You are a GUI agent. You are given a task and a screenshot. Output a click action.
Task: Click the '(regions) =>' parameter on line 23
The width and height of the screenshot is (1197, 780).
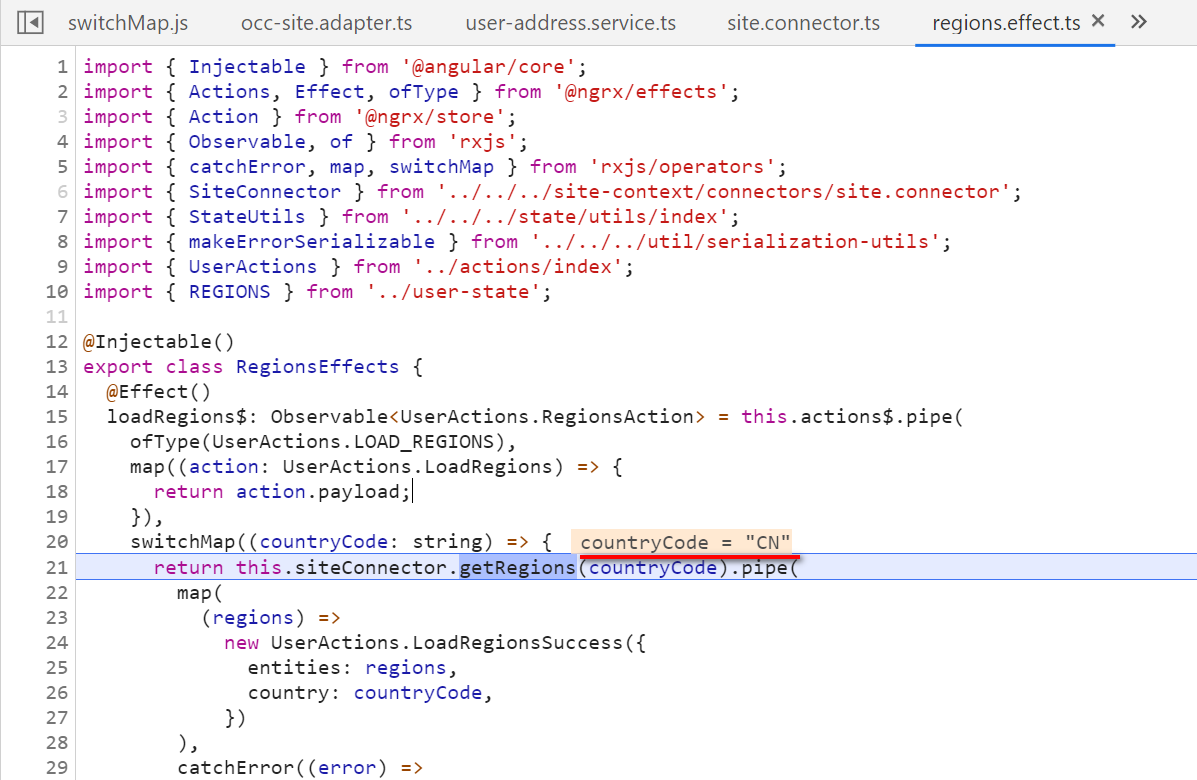coord(271,617)
